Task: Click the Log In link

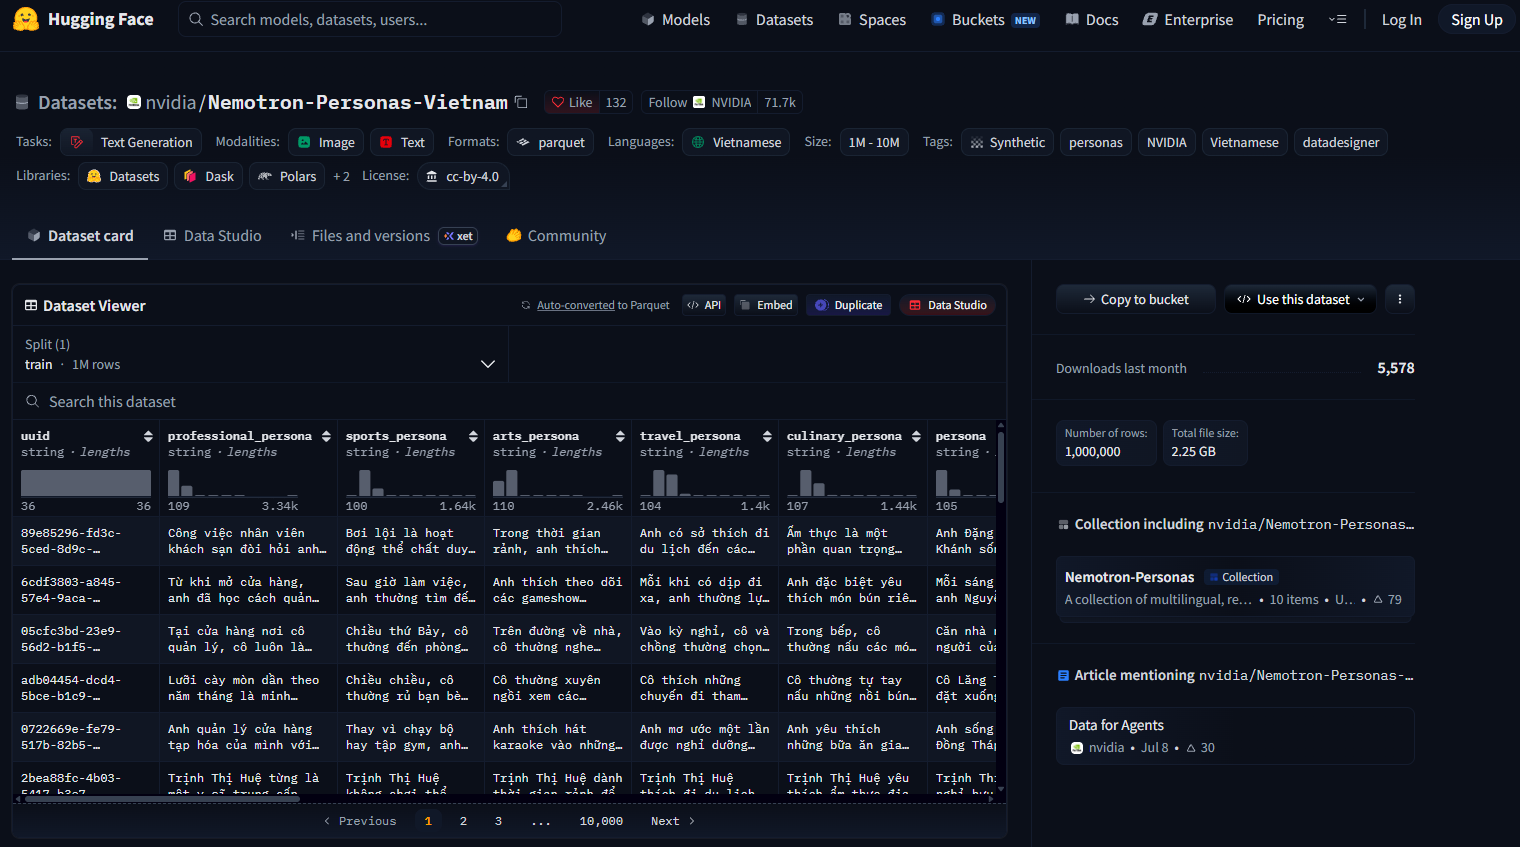Action: point(1401,19)
